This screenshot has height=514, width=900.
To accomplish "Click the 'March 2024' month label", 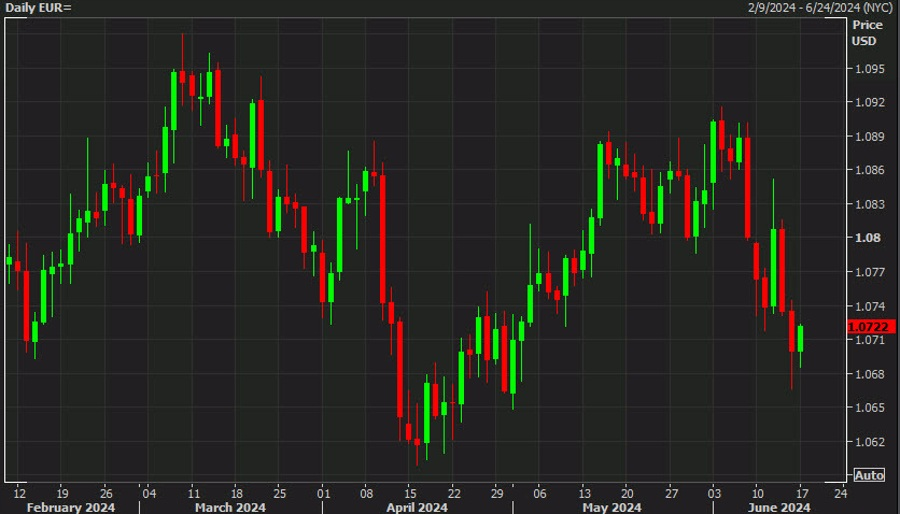I will 230,507.
